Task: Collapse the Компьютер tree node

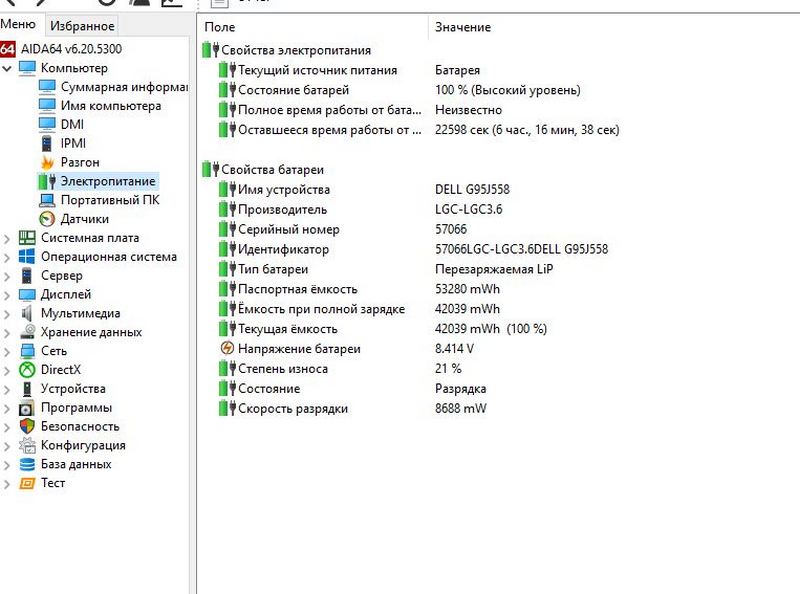Action: click(8, 68)
